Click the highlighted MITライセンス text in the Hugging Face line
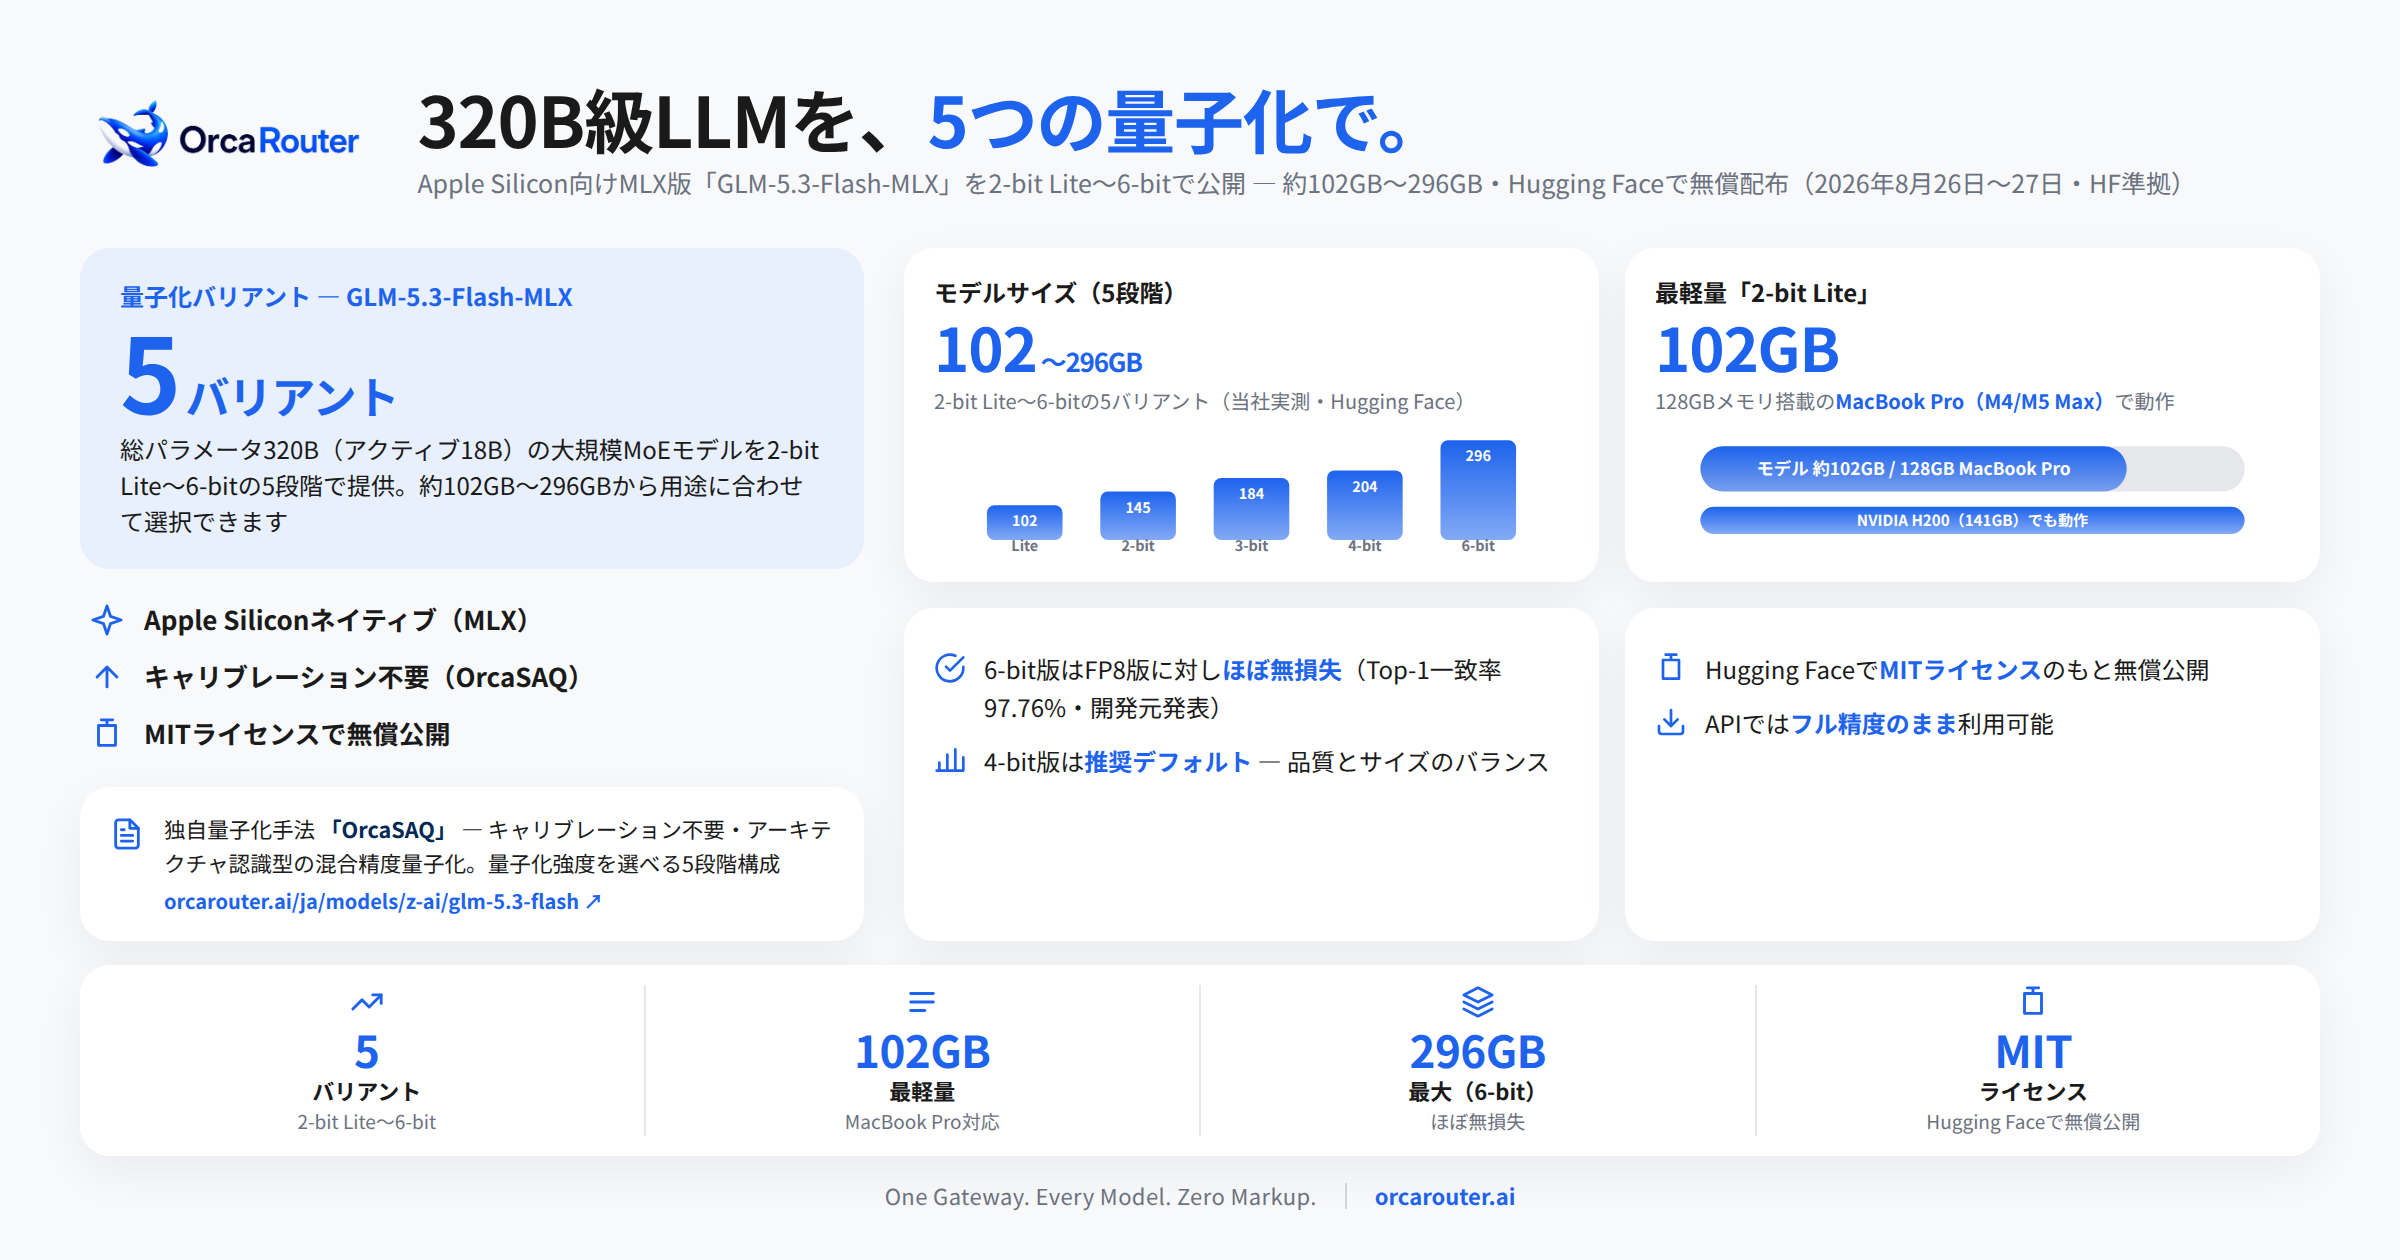 click(x=1960, y=670)
